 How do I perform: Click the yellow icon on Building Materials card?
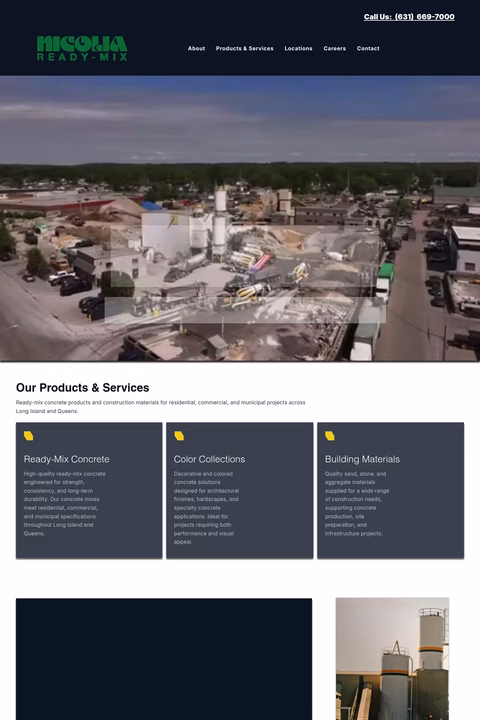[x=330, y=436]
